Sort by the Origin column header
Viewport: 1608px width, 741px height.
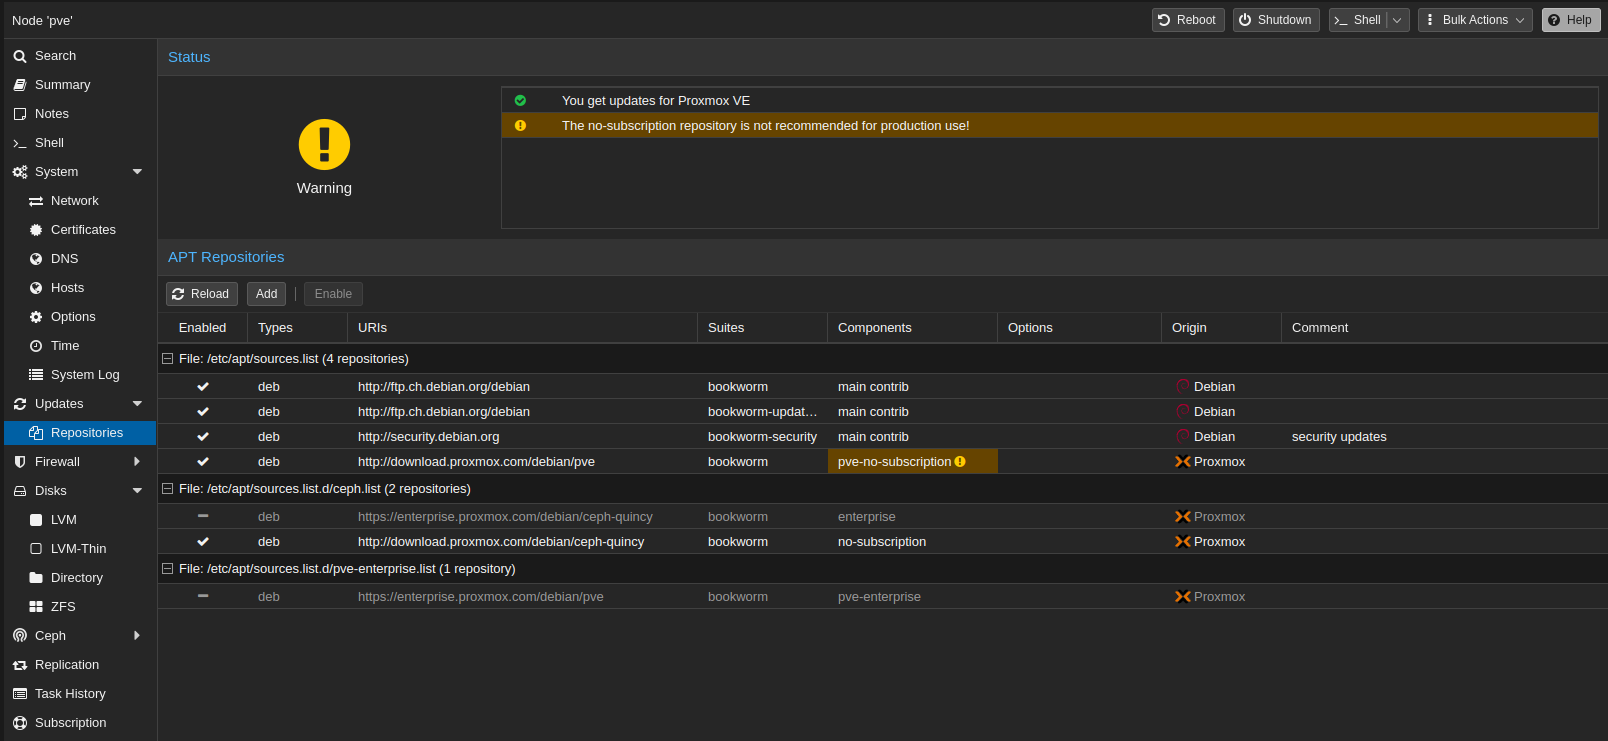coord(1221,328)
